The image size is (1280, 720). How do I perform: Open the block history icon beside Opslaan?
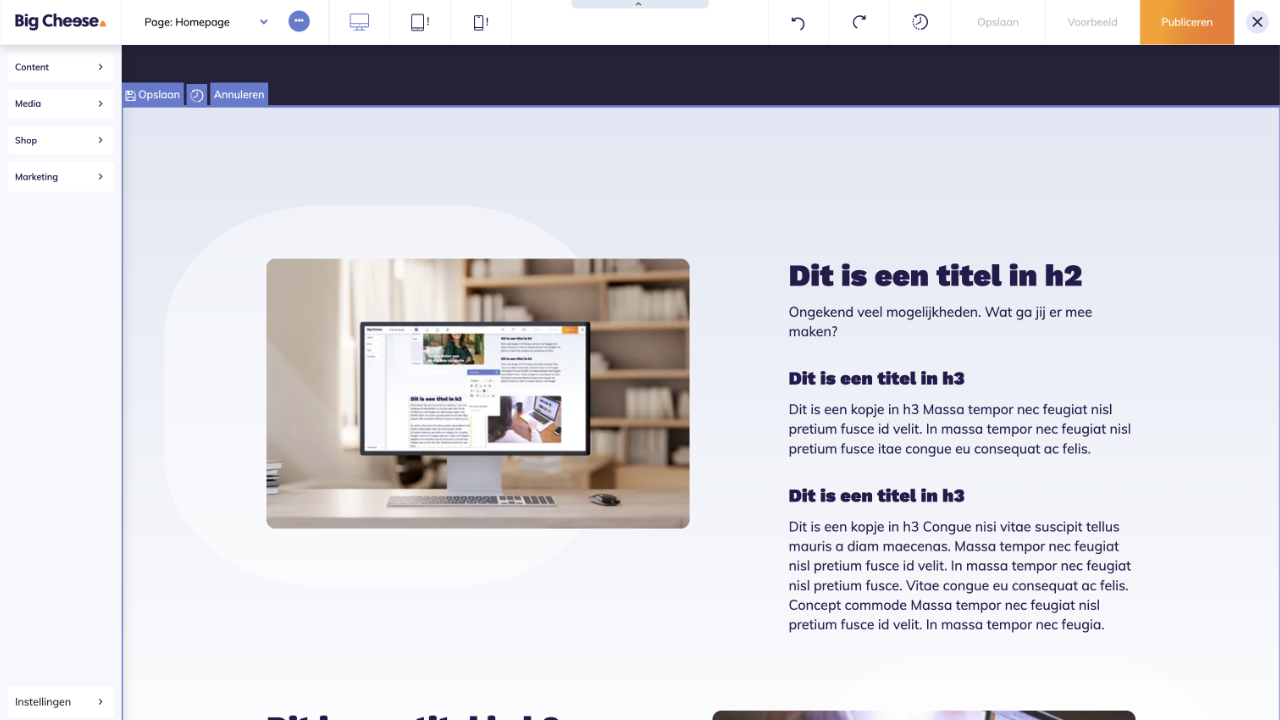[x=197, y=95]
